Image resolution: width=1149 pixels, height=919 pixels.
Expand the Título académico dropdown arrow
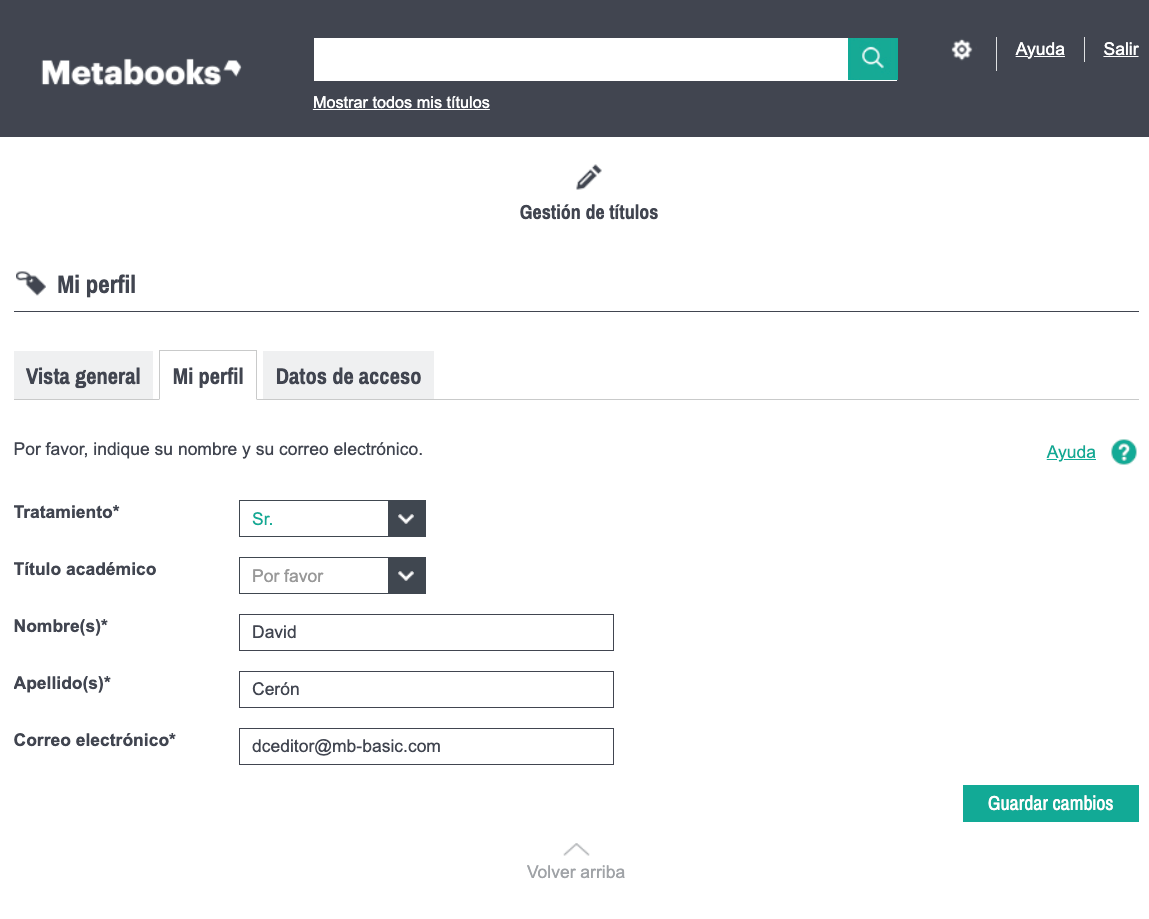406,576
